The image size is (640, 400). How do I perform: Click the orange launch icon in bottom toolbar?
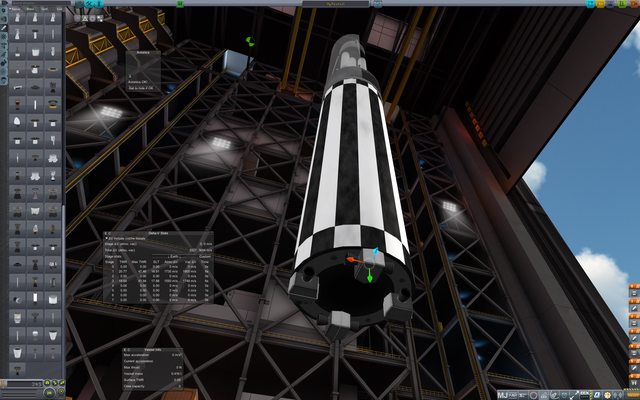tap(632, 395)
